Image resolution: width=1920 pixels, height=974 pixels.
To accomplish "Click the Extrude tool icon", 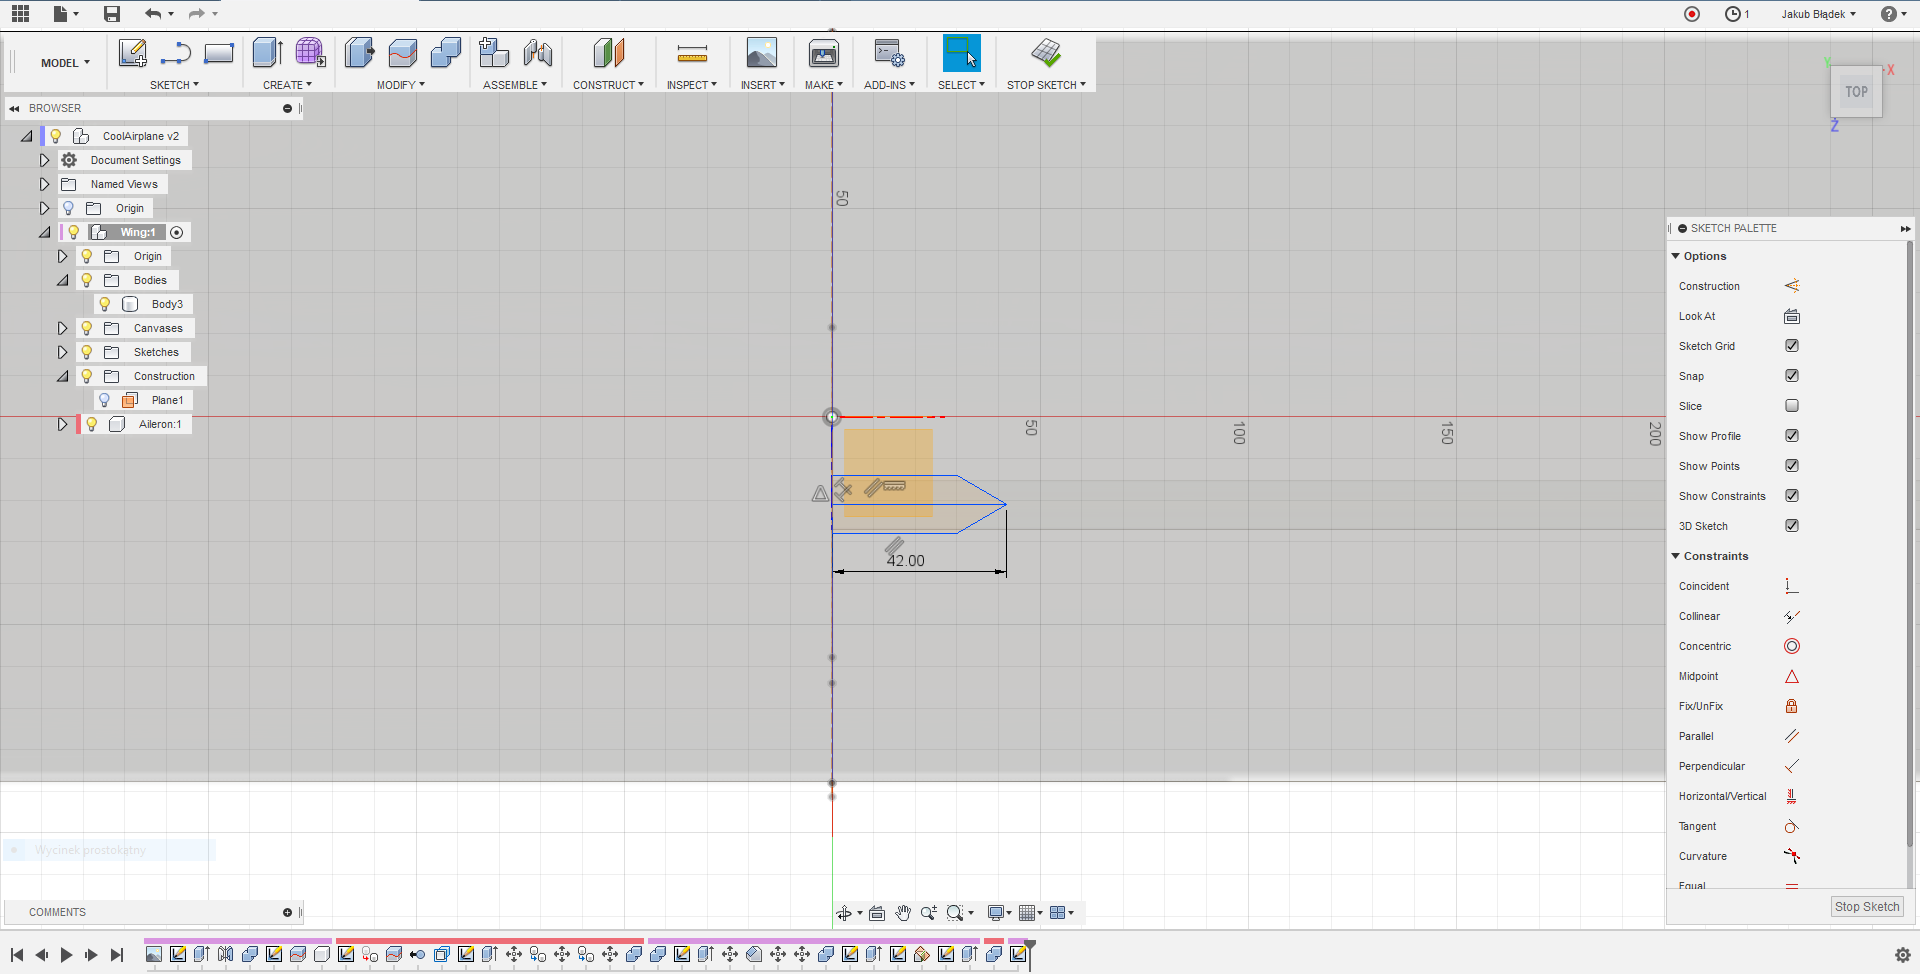I will click(x=267, y=53).
